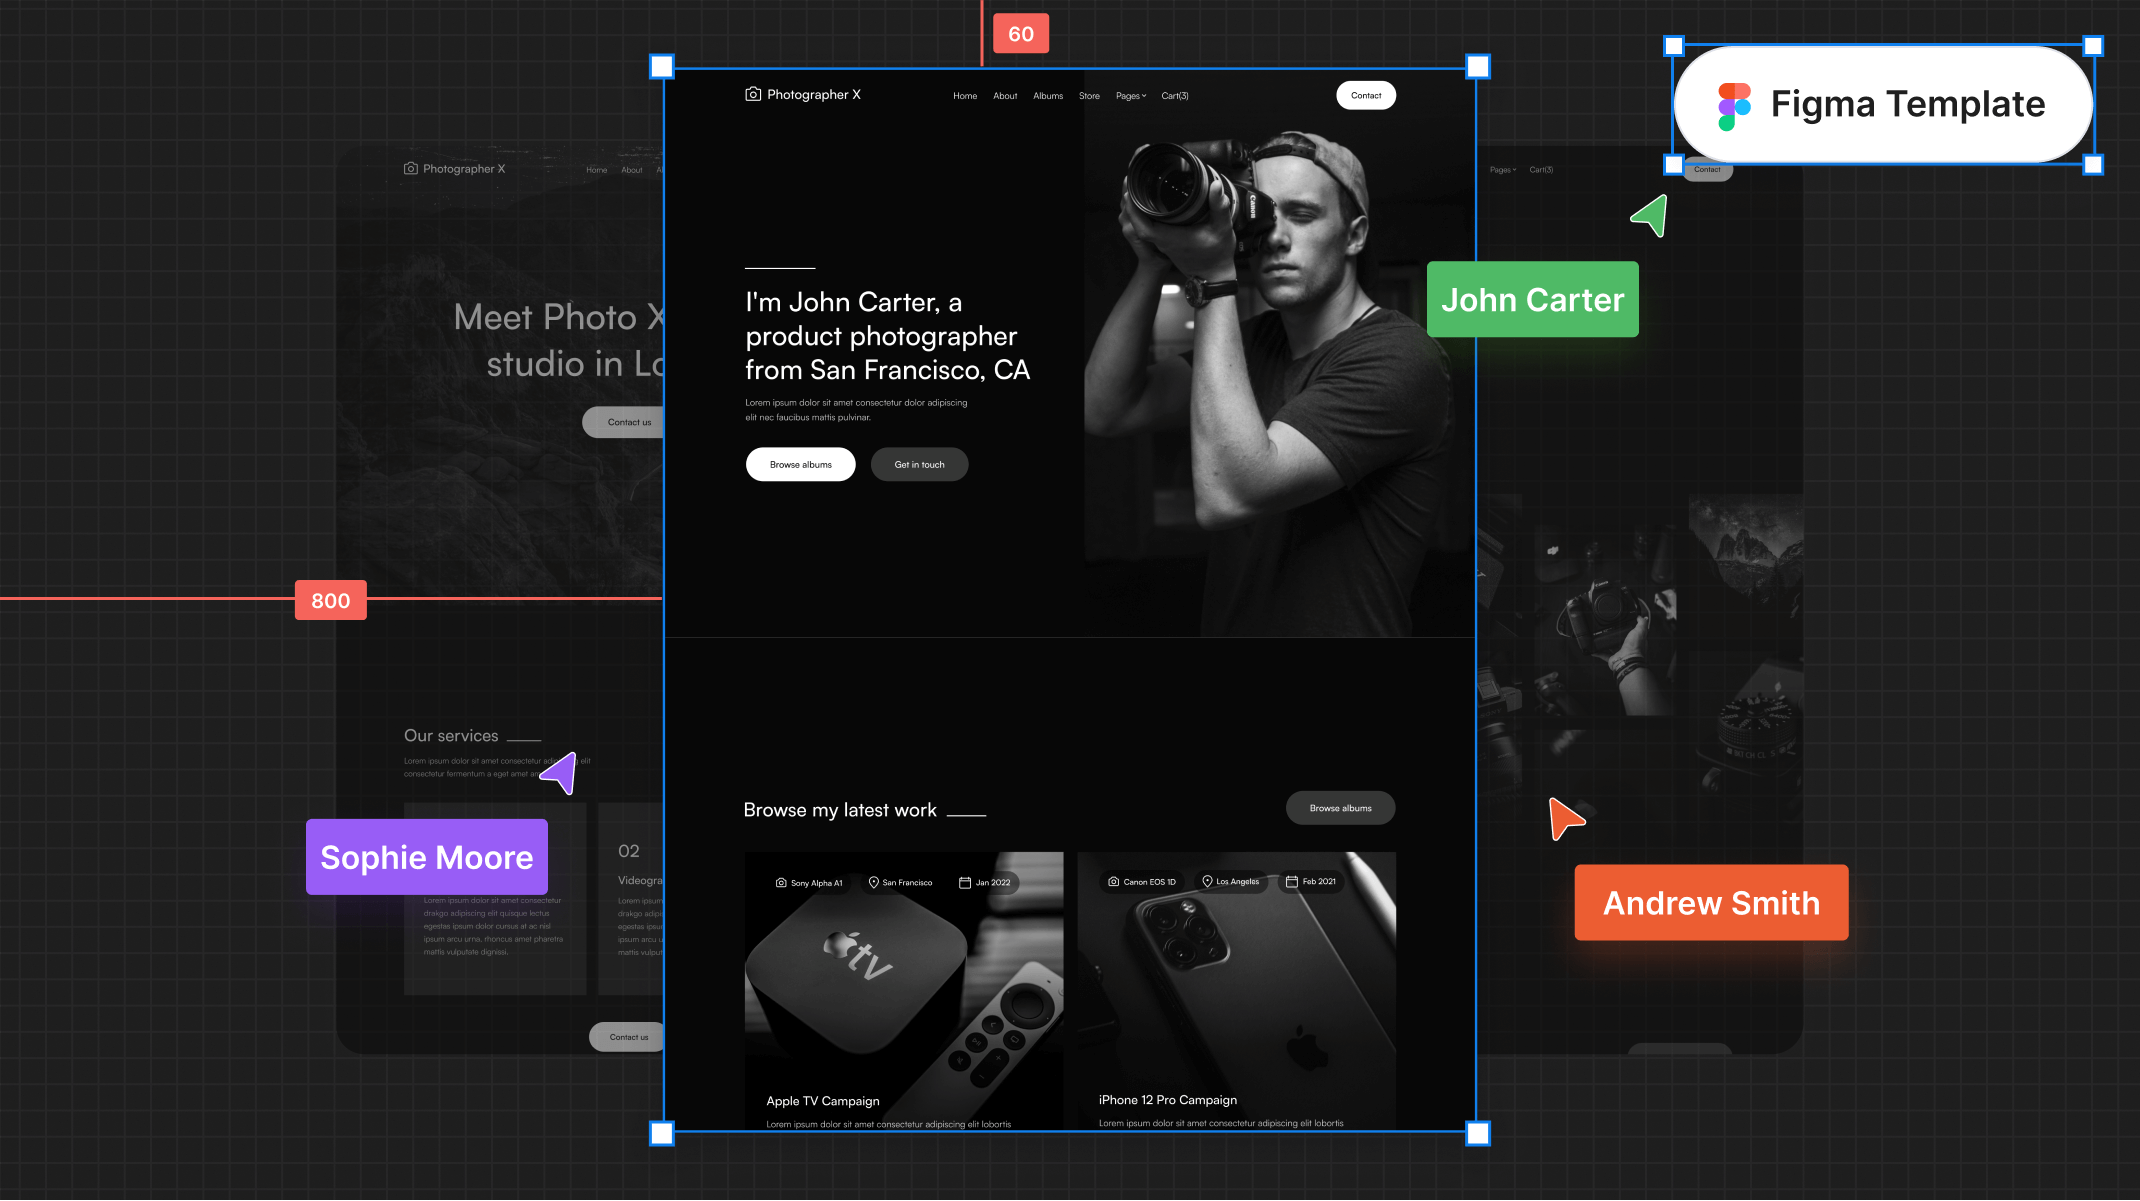
Task: Click the green send arrow icon near John Carter
Action: coord(1649,218)
